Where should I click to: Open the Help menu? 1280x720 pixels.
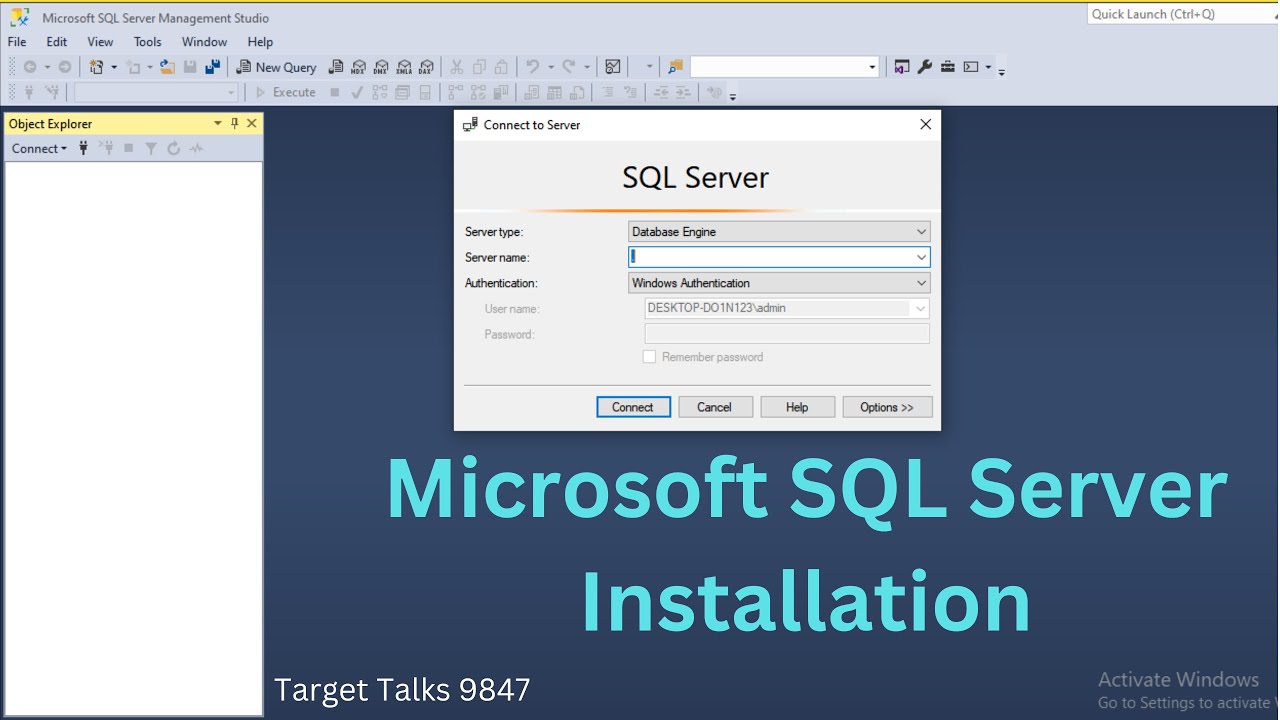(x=260, y=42)
